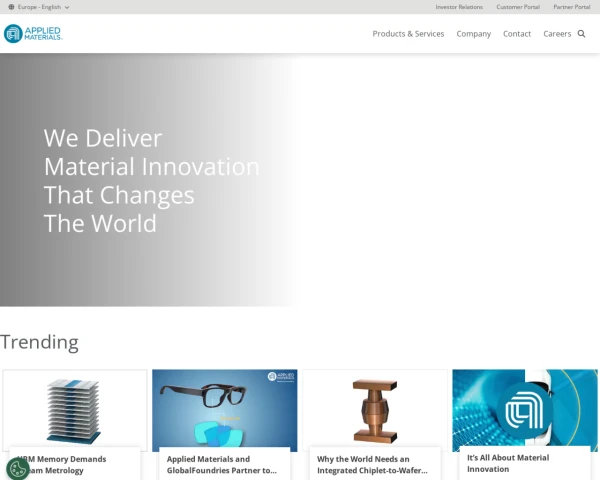Read Why the World Needs Integrated Chiplet-to-Wafer article
This screenshot has height=480, width=600.
(x=372, y=465)
